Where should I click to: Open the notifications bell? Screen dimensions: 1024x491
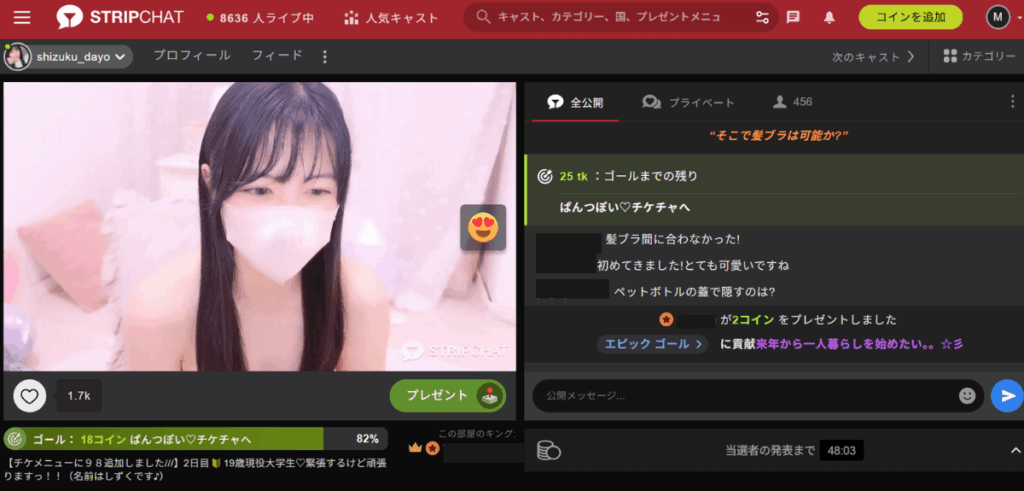tap(829, 17)
